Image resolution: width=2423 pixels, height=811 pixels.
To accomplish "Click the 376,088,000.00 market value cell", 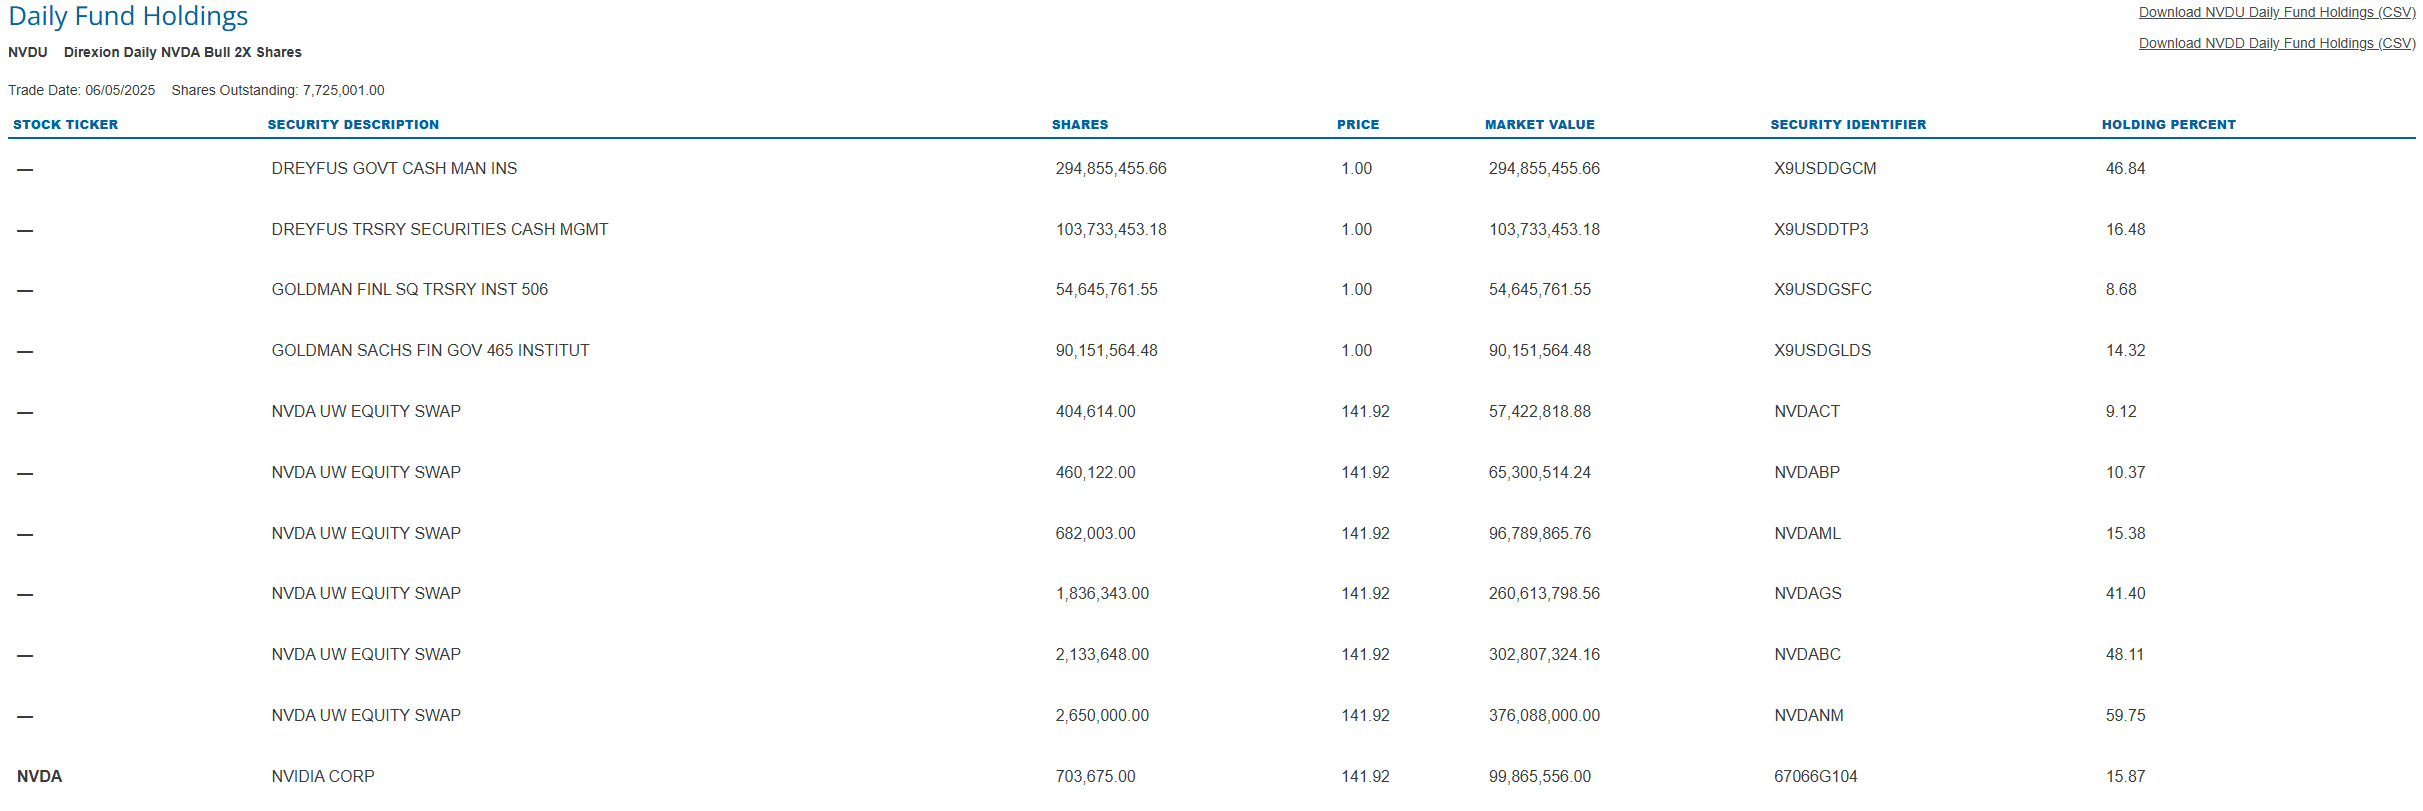I will pyautogui.click(x=1543, y=716).
